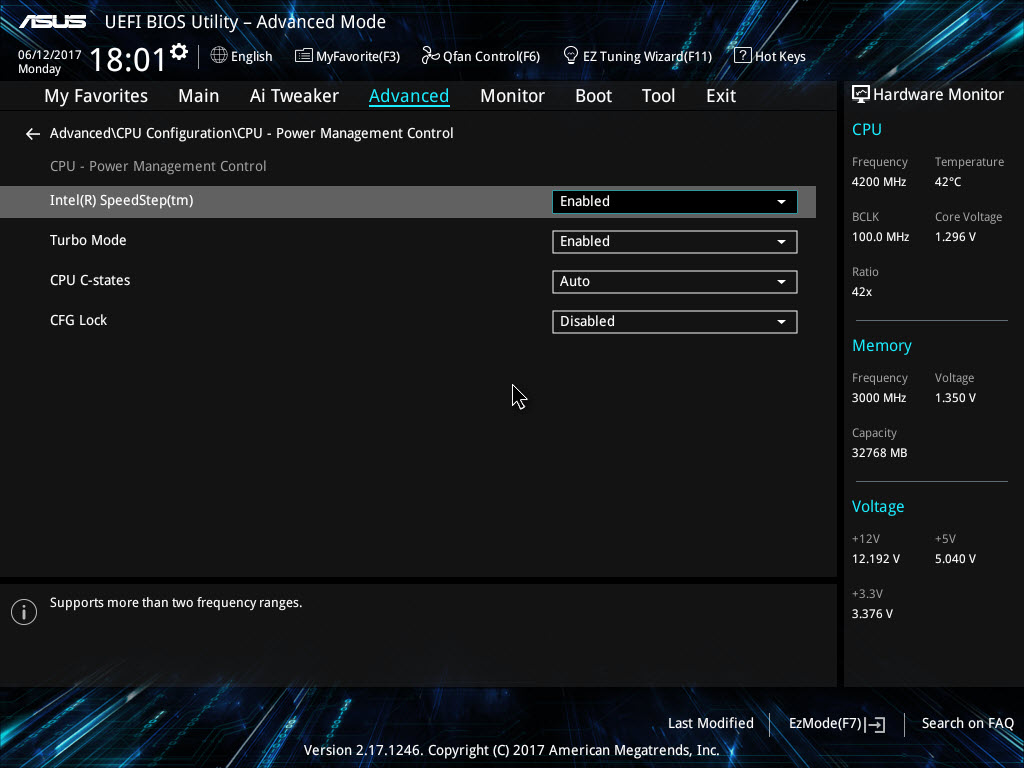This screenshot has height=768, width=1024.
Task: Switch to the Main tab
Action: 199,96
